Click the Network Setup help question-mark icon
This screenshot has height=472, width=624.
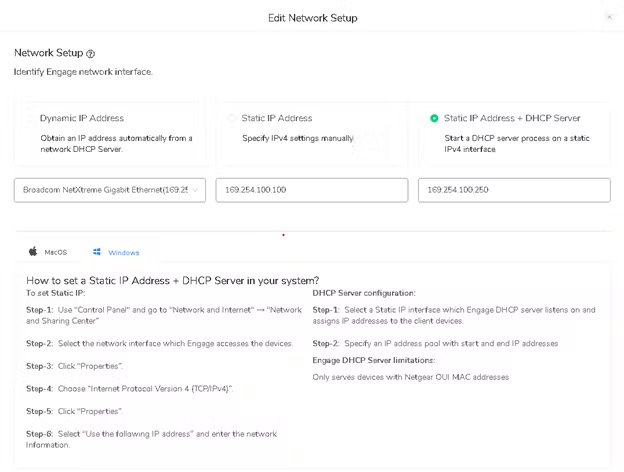[91, 54]
